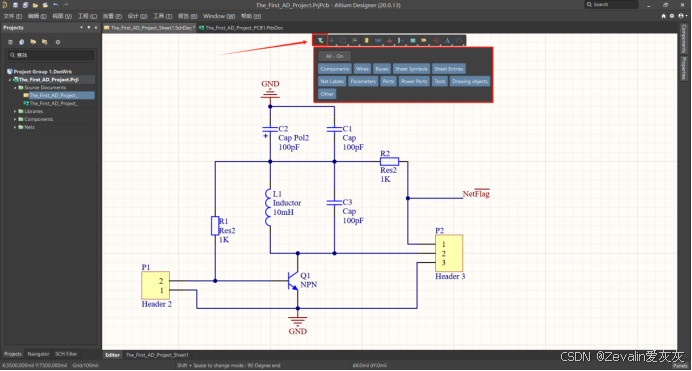Toggle Net Labels selection filter
Screen dimensions: 692x371
coord(332,81)
